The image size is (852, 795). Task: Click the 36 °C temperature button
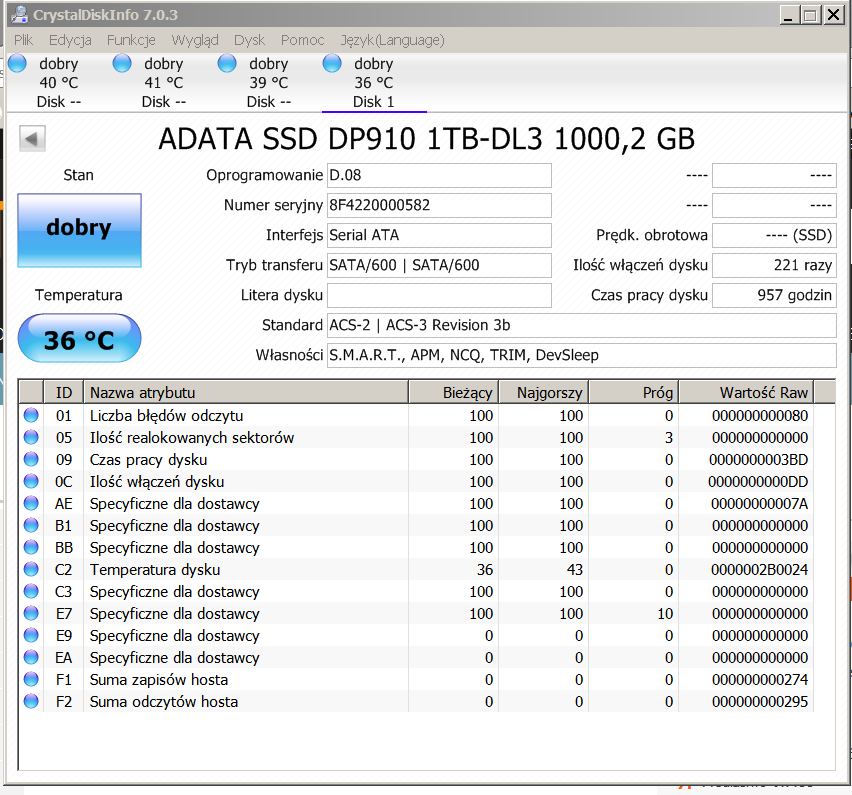pos(79,338)
